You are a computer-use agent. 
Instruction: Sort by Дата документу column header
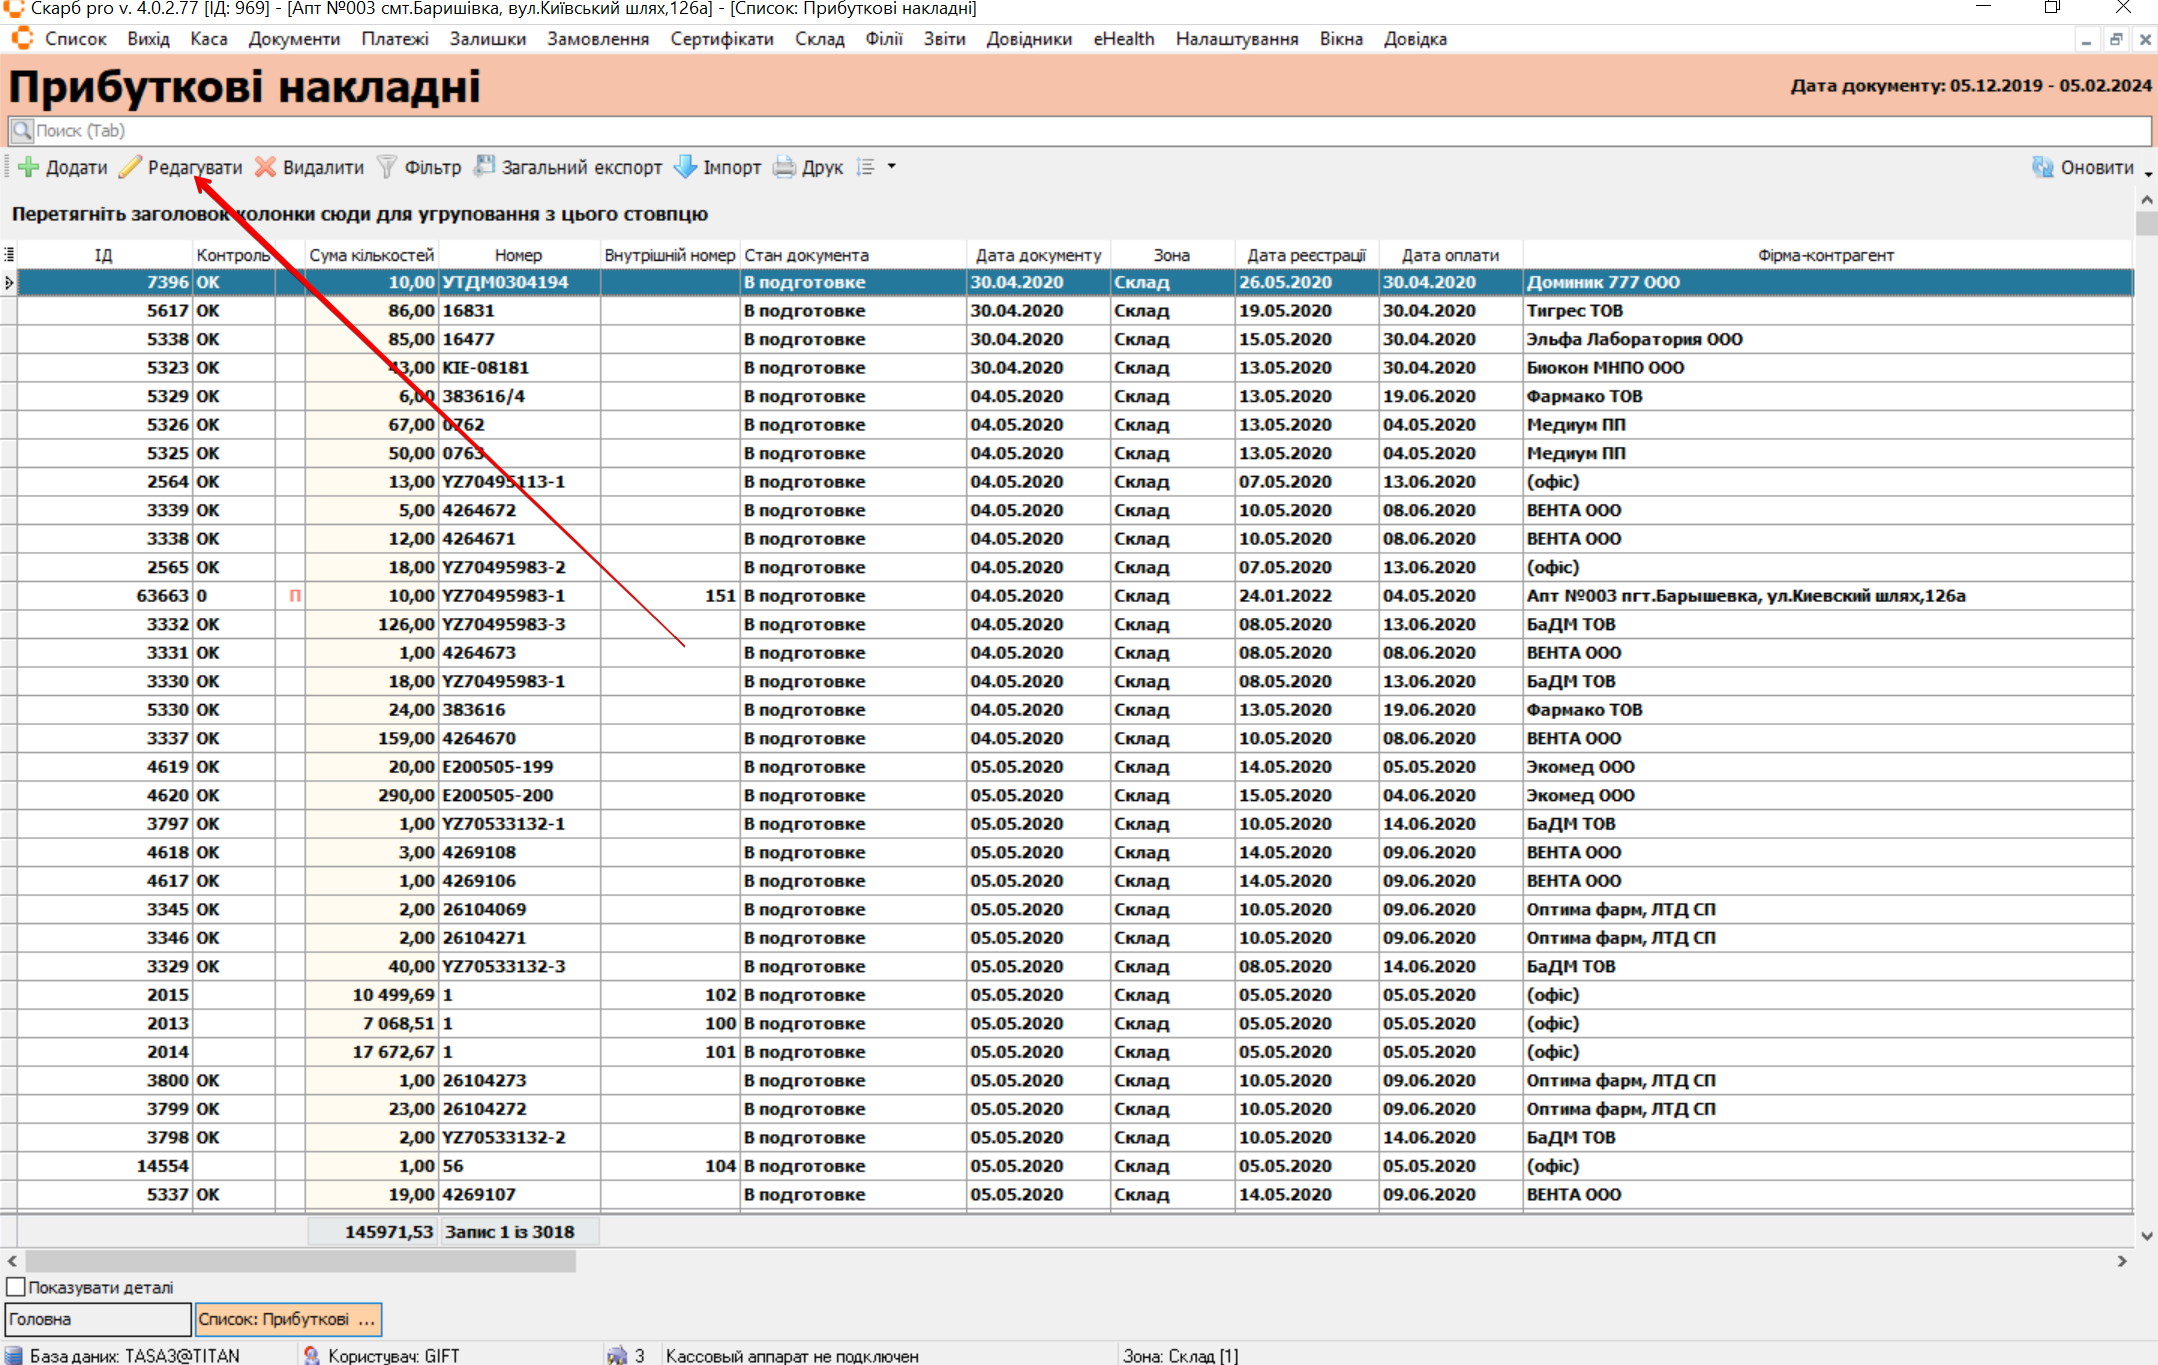click(x=1038, y=255)
